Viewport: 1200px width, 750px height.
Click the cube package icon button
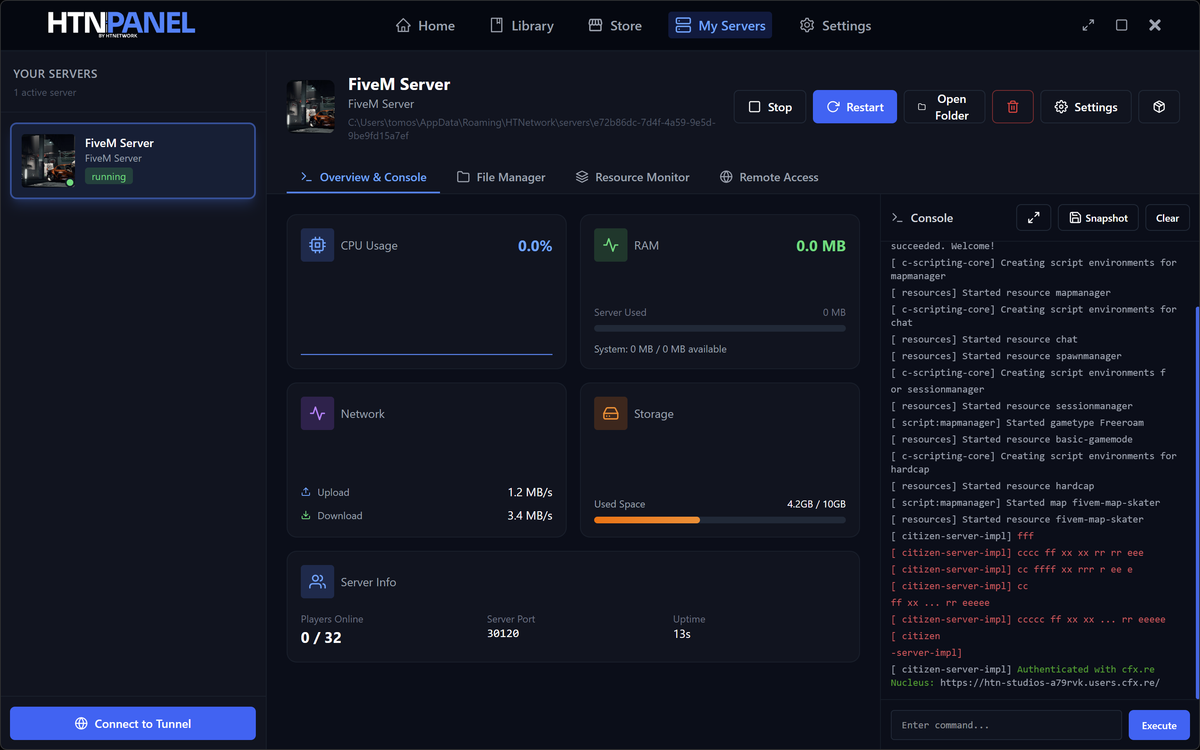(x=1159, y=107)
